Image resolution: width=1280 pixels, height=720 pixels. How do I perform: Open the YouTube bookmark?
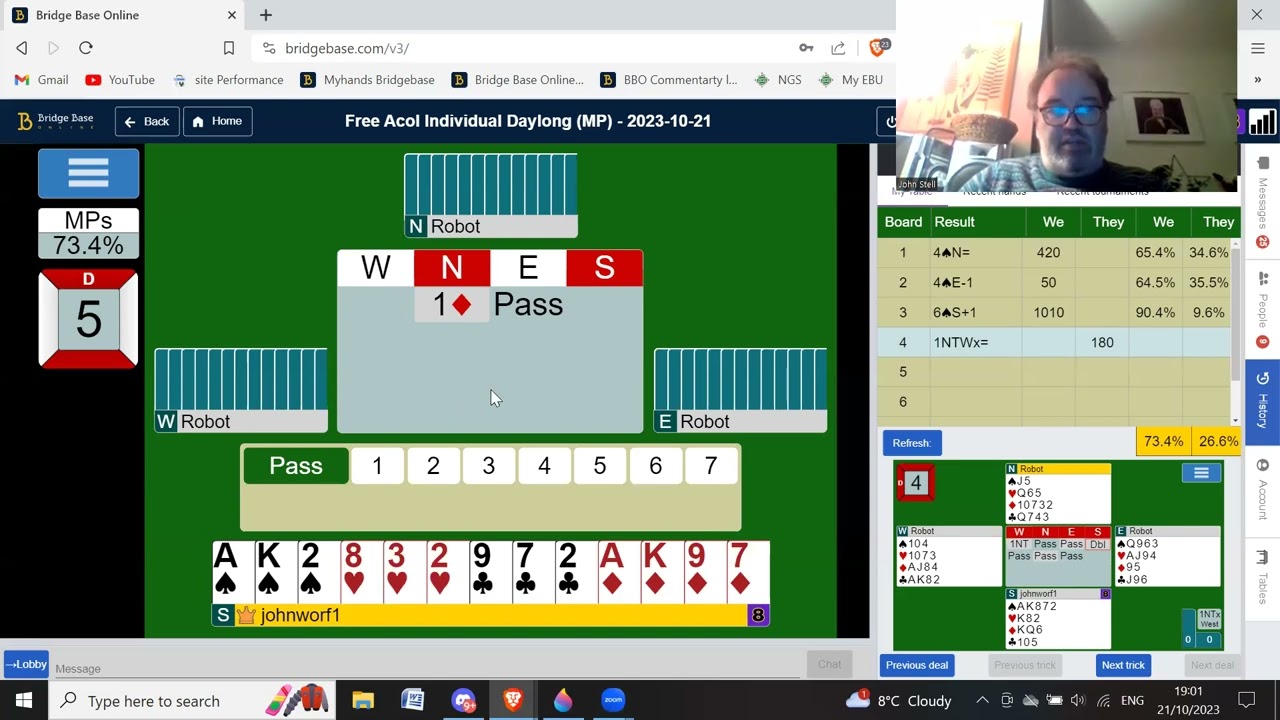coord(120,80)
